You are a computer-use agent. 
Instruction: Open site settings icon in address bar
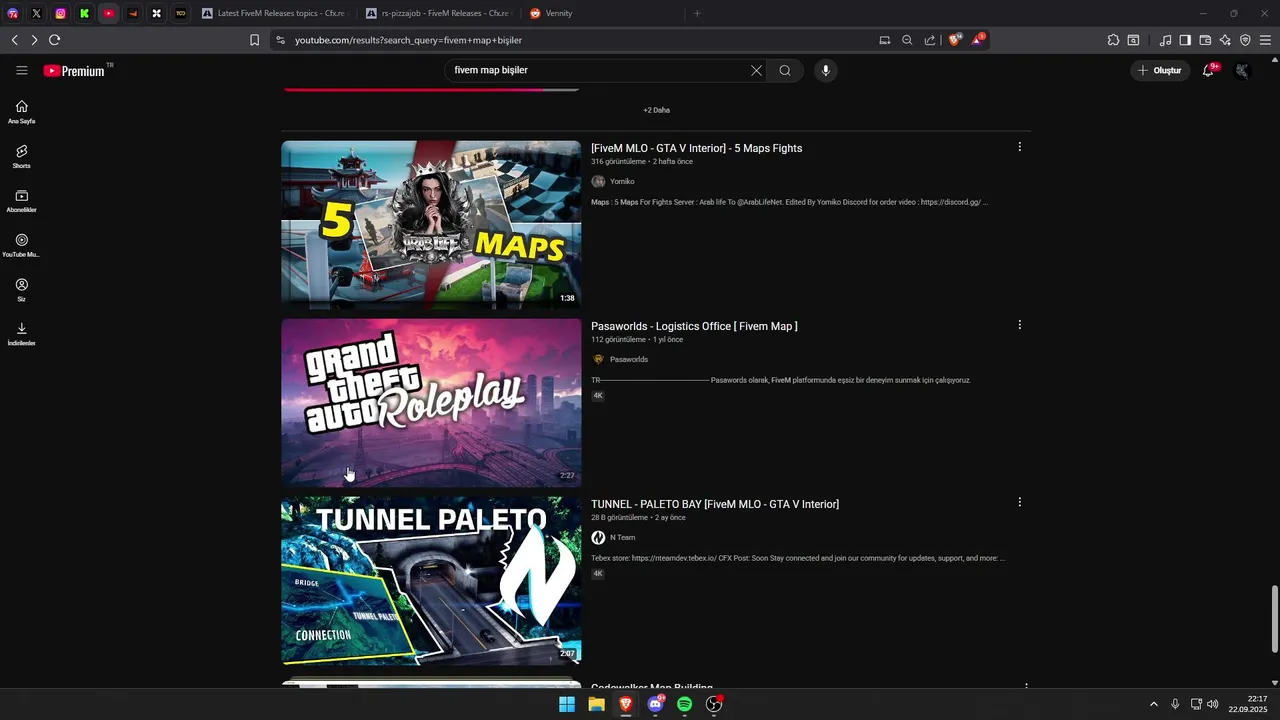[x=280, y=40]
